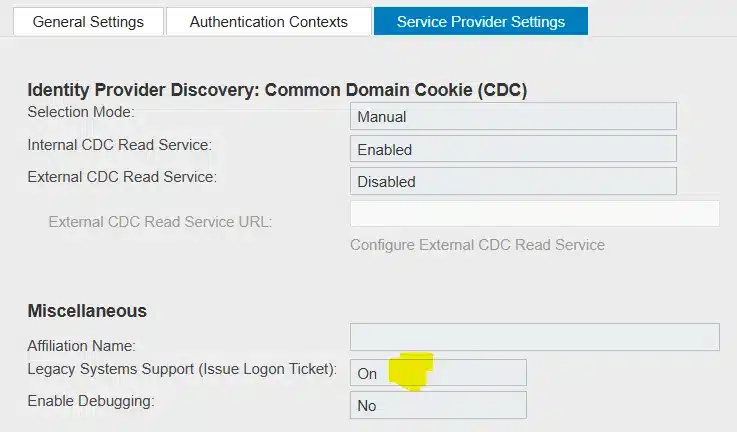Click the Legacy Systems Support label text

tap(181, 369)
